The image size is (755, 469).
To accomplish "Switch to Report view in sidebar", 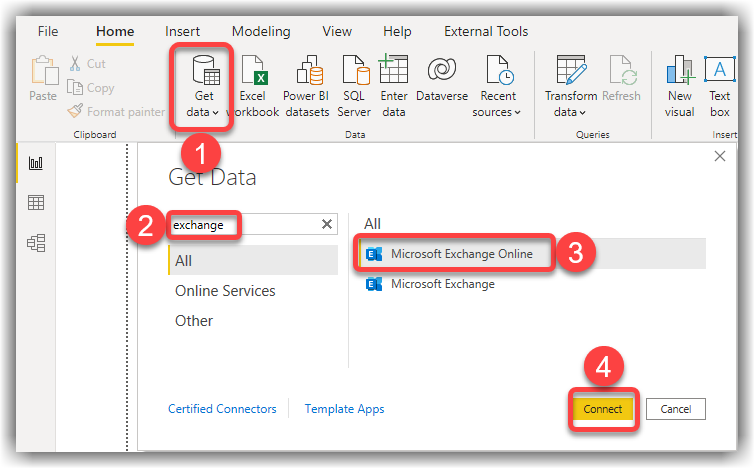I will click(36, 163).
